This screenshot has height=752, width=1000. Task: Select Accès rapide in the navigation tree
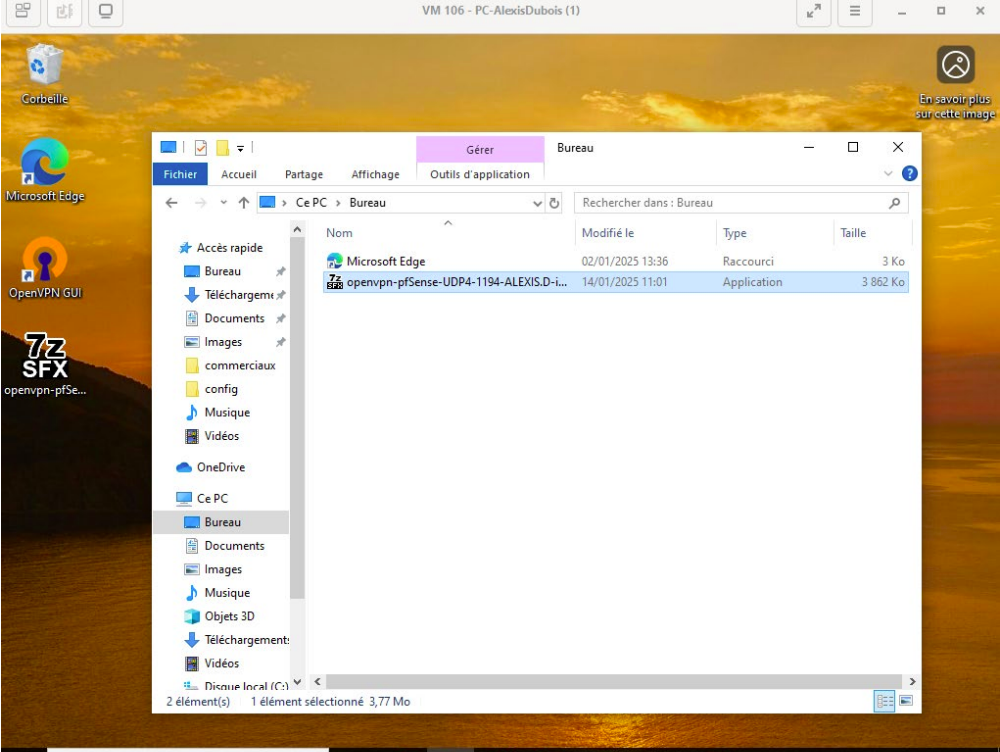221,247
